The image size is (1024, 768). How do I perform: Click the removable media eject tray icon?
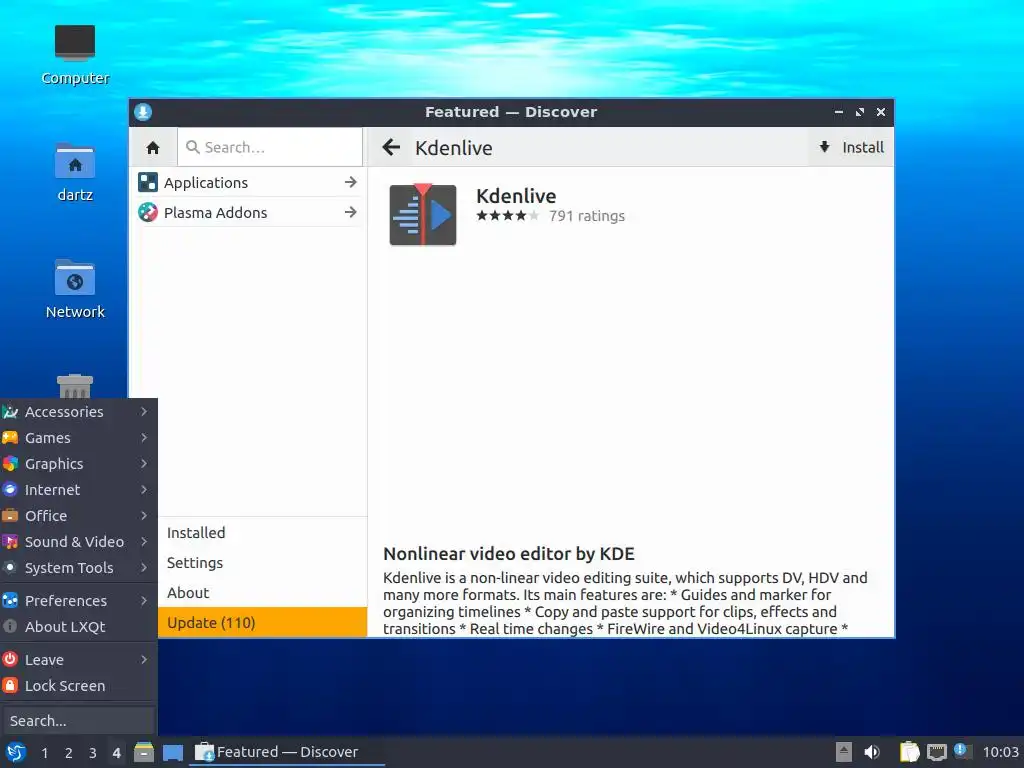[844, 752]
